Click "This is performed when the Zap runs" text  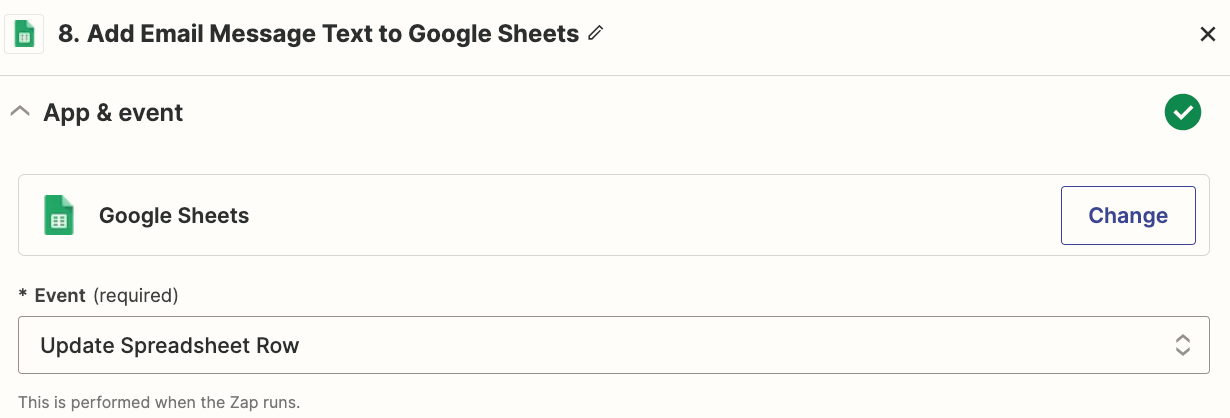(x=159, y=403)
